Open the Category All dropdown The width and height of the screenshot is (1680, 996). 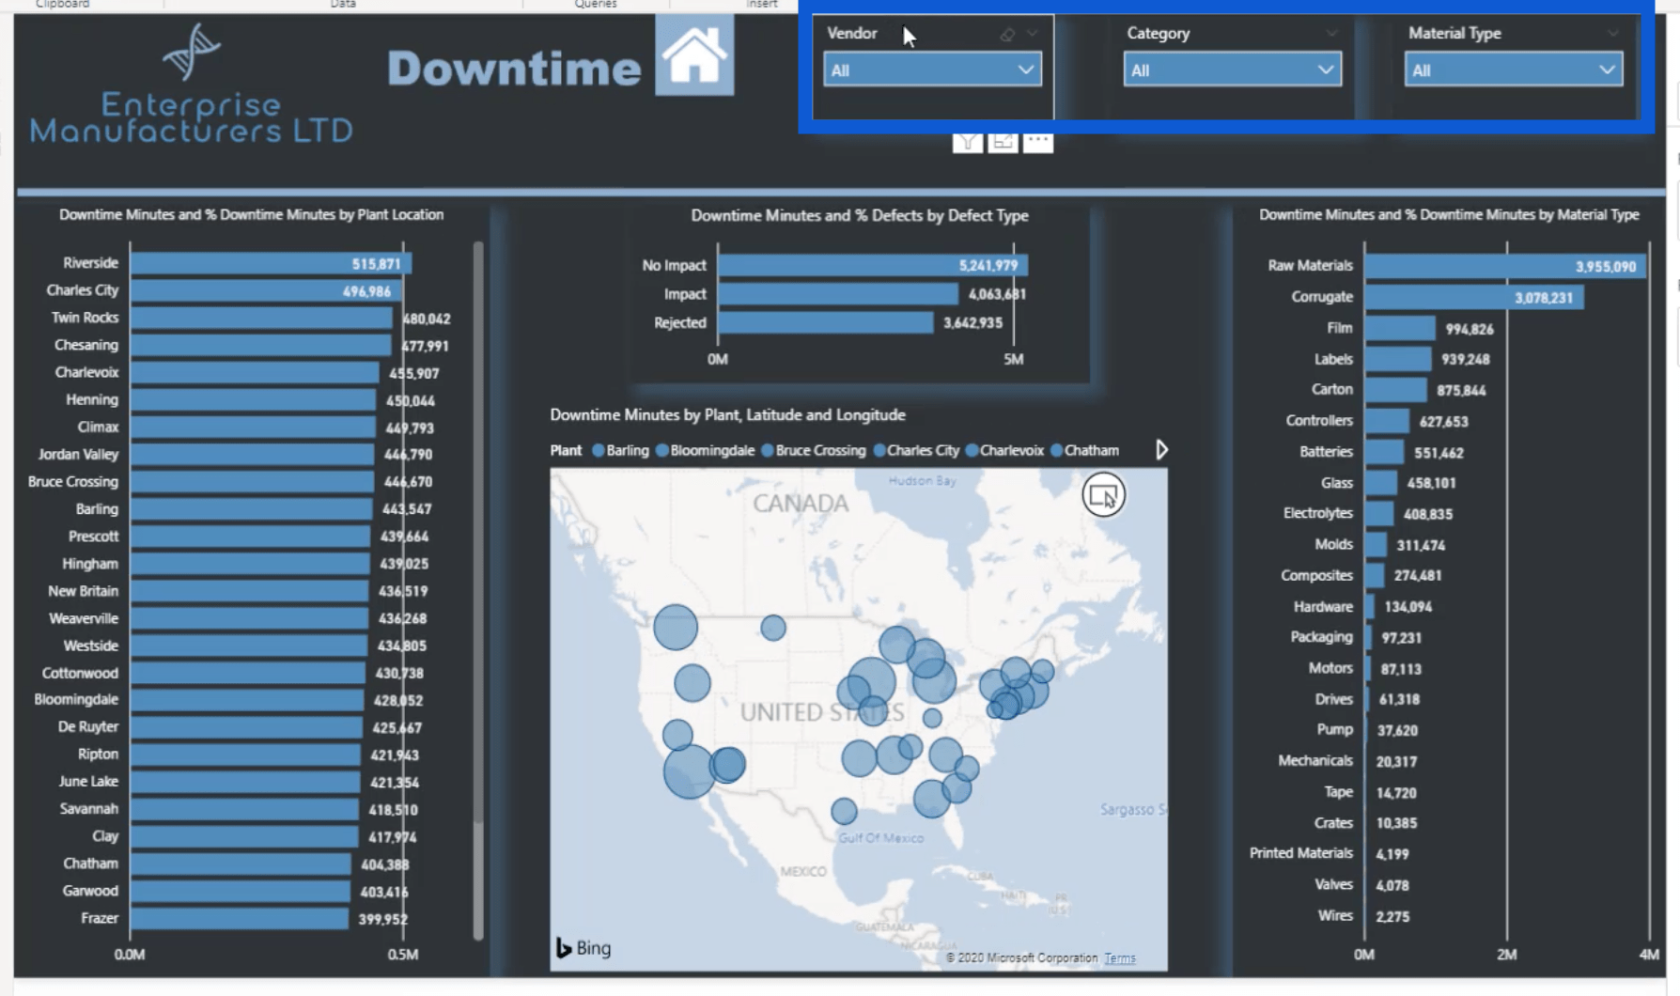click(x=1232, y=70)
